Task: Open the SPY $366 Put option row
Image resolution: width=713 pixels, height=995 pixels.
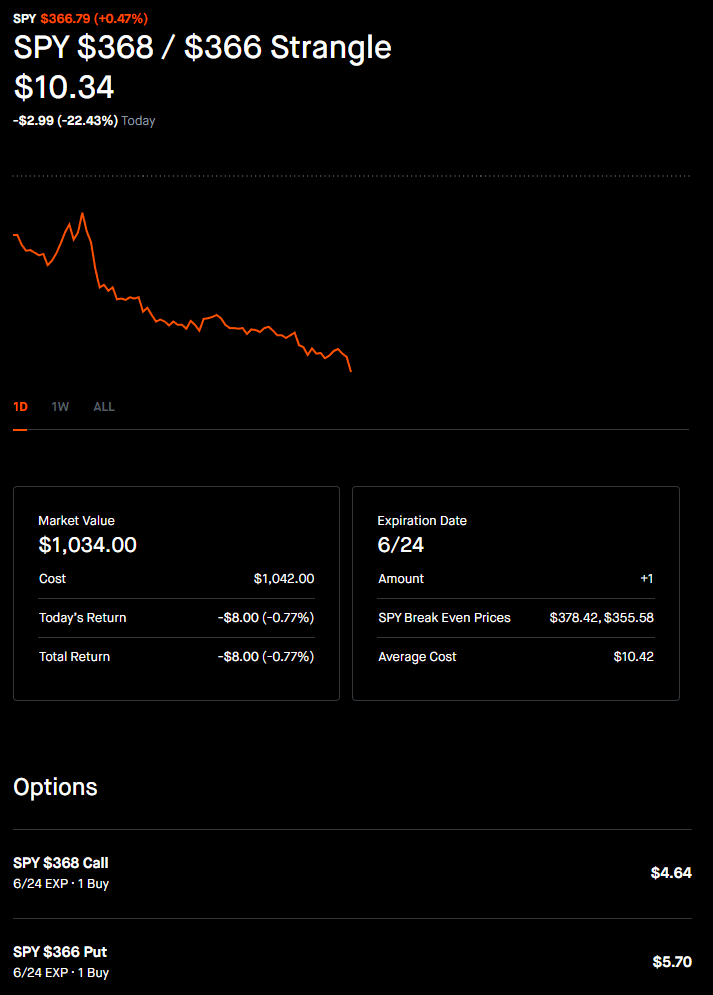Action: pos(352,962)
